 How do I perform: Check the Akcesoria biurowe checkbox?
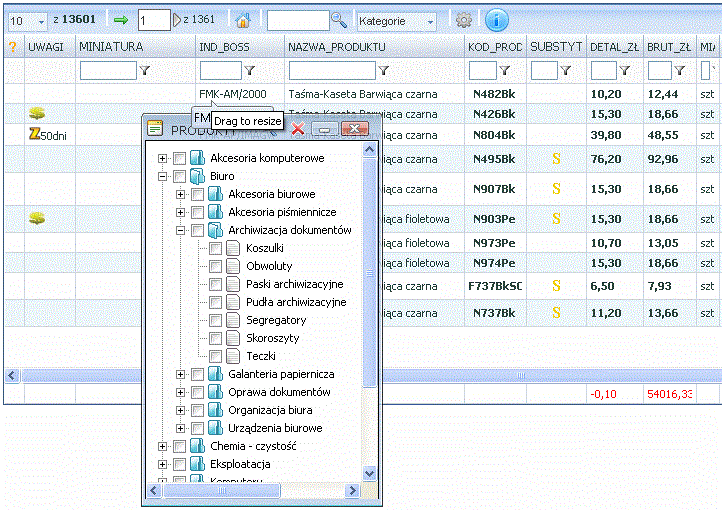pos(197,194)
